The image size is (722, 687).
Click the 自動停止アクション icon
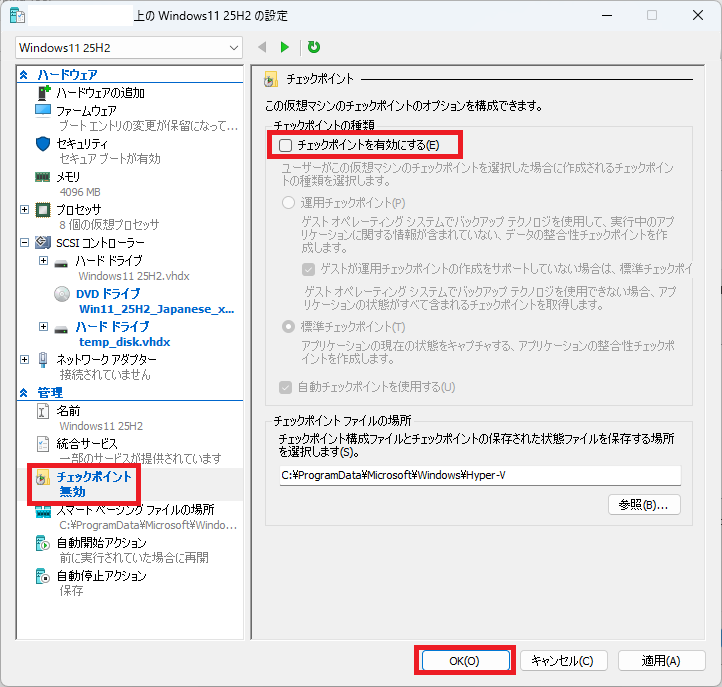point(42,576)
